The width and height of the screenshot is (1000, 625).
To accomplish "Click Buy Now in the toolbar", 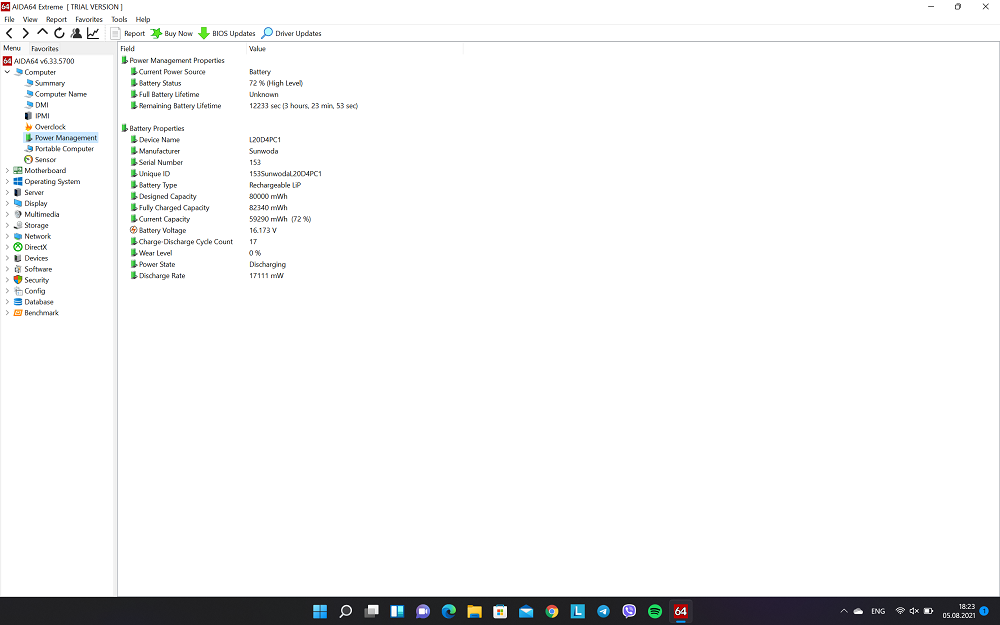I will (x=172, y=33).
